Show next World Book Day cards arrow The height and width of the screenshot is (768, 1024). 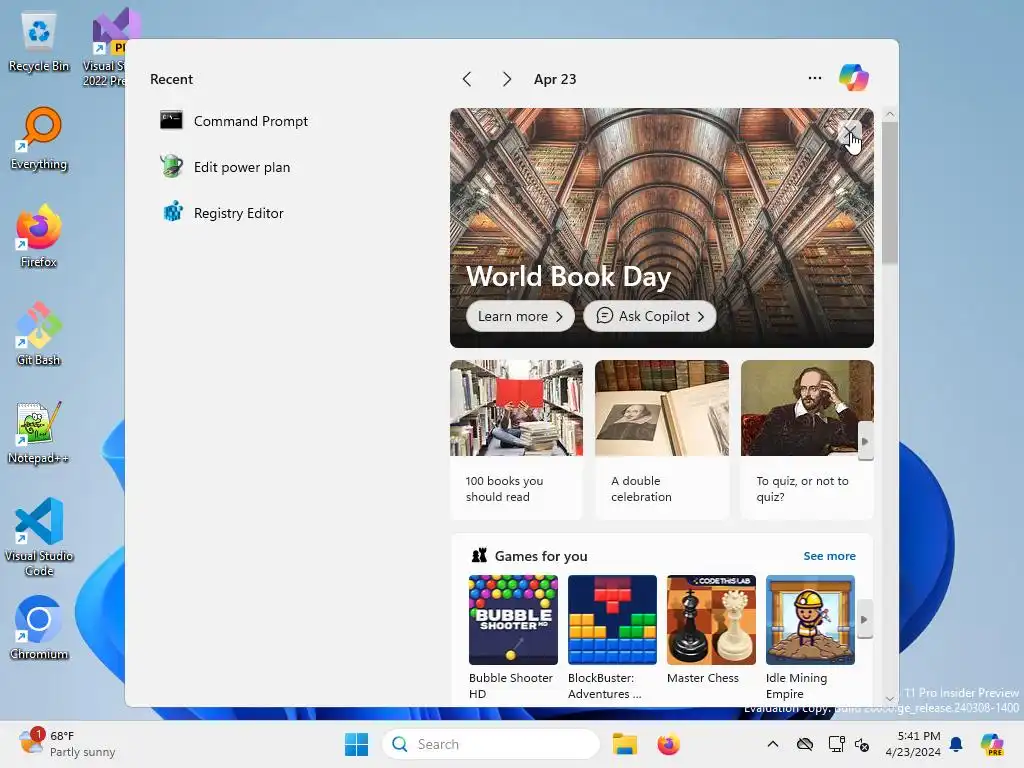coord(865,441)
